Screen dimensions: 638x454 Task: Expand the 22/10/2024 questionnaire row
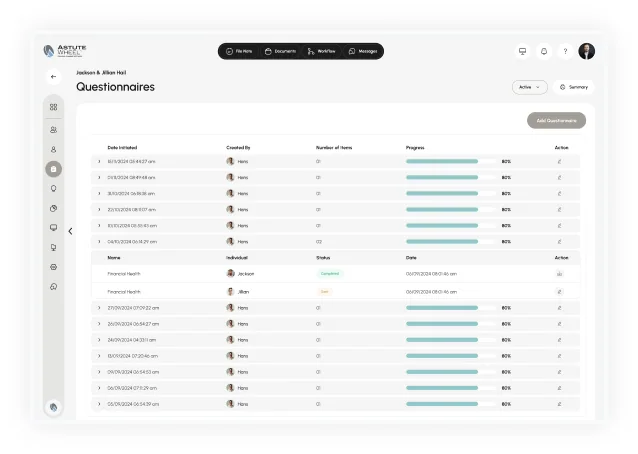coord(99,210)
